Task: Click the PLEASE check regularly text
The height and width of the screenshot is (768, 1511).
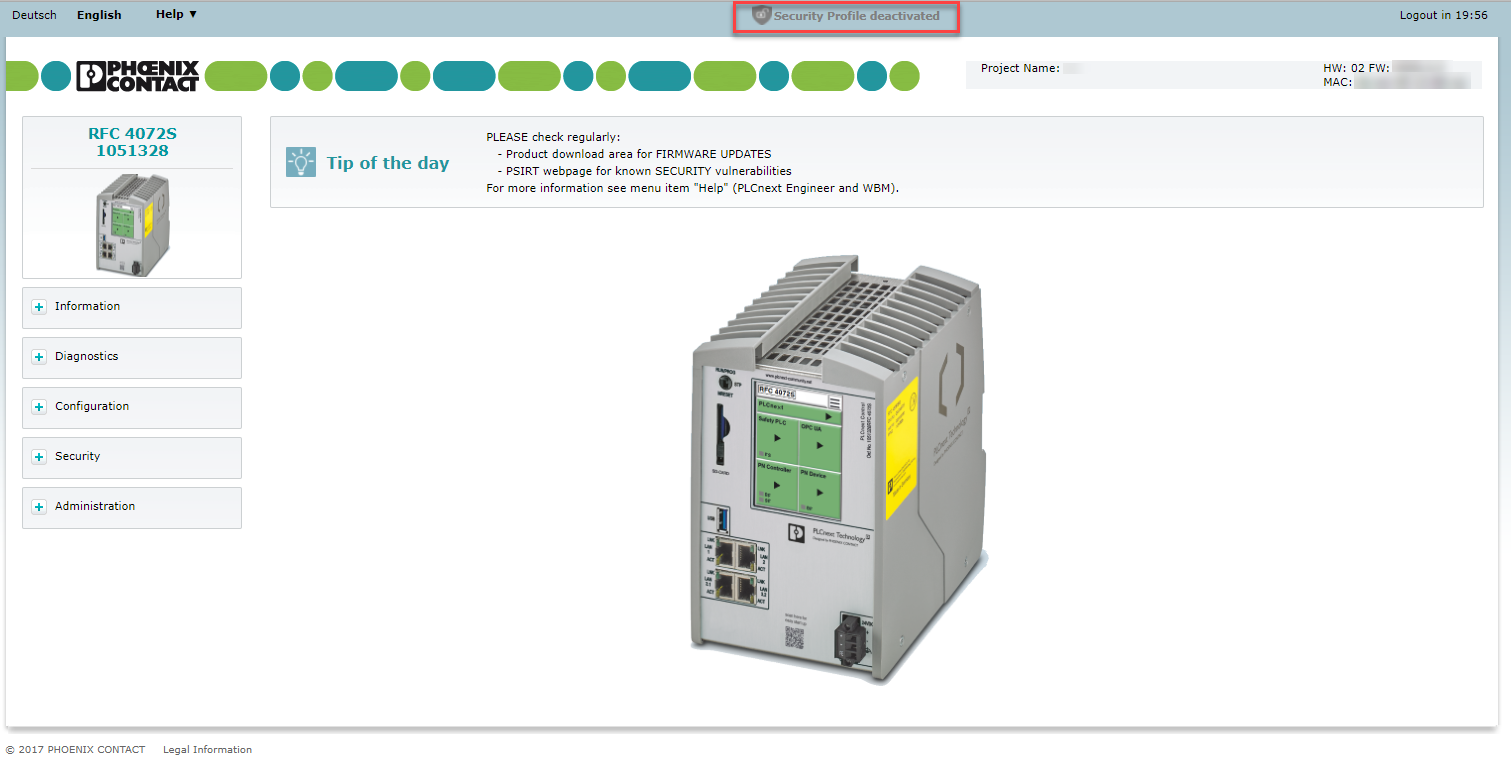Action: 553,137
